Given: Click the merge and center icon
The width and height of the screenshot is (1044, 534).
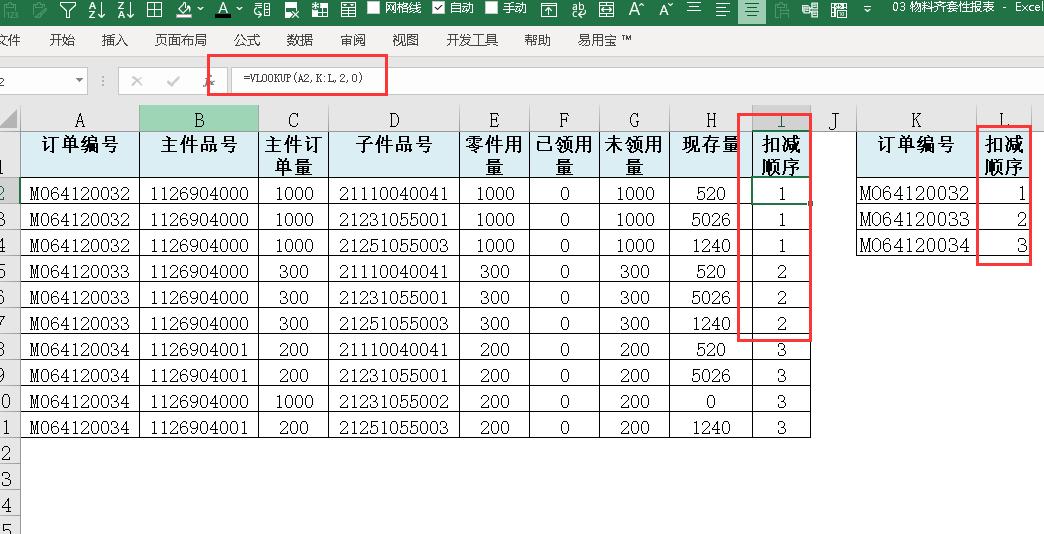Looking at the screenshot, I should 607,9.
